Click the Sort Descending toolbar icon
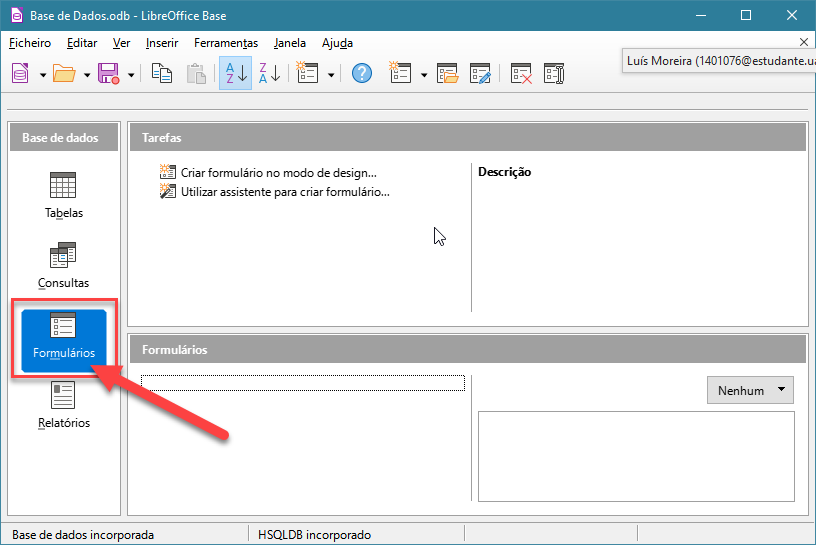 pyautogui.click(x=269, y=73)
